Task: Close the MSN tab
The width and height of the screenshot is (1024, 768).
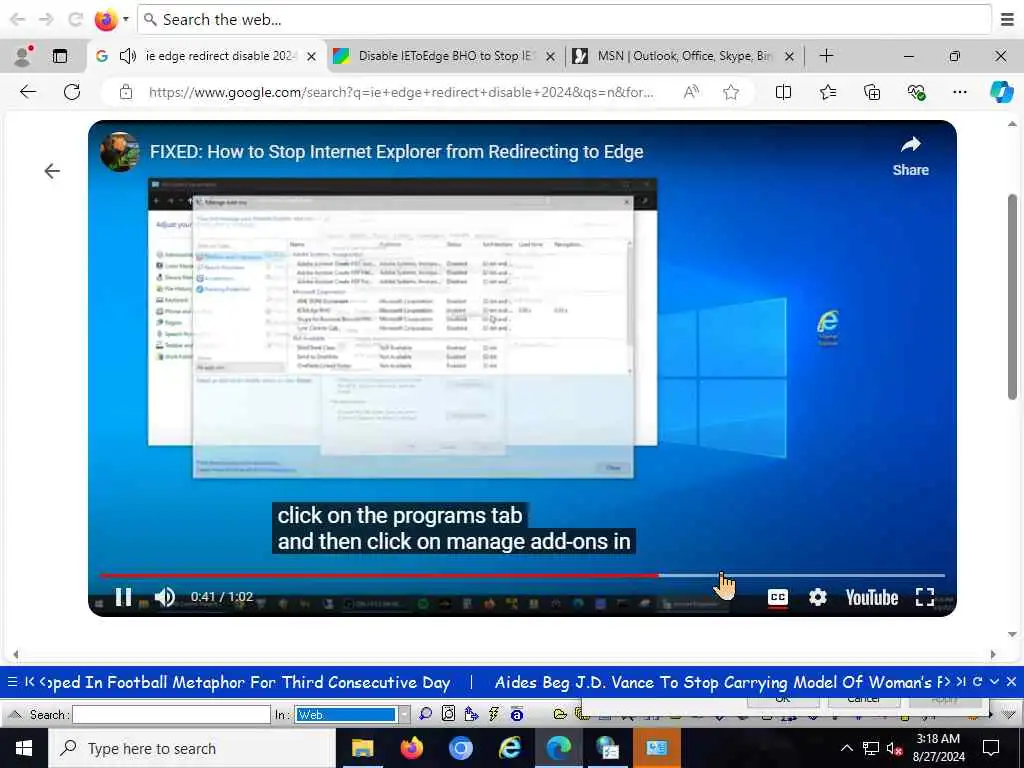Action: tap(789, 57)
